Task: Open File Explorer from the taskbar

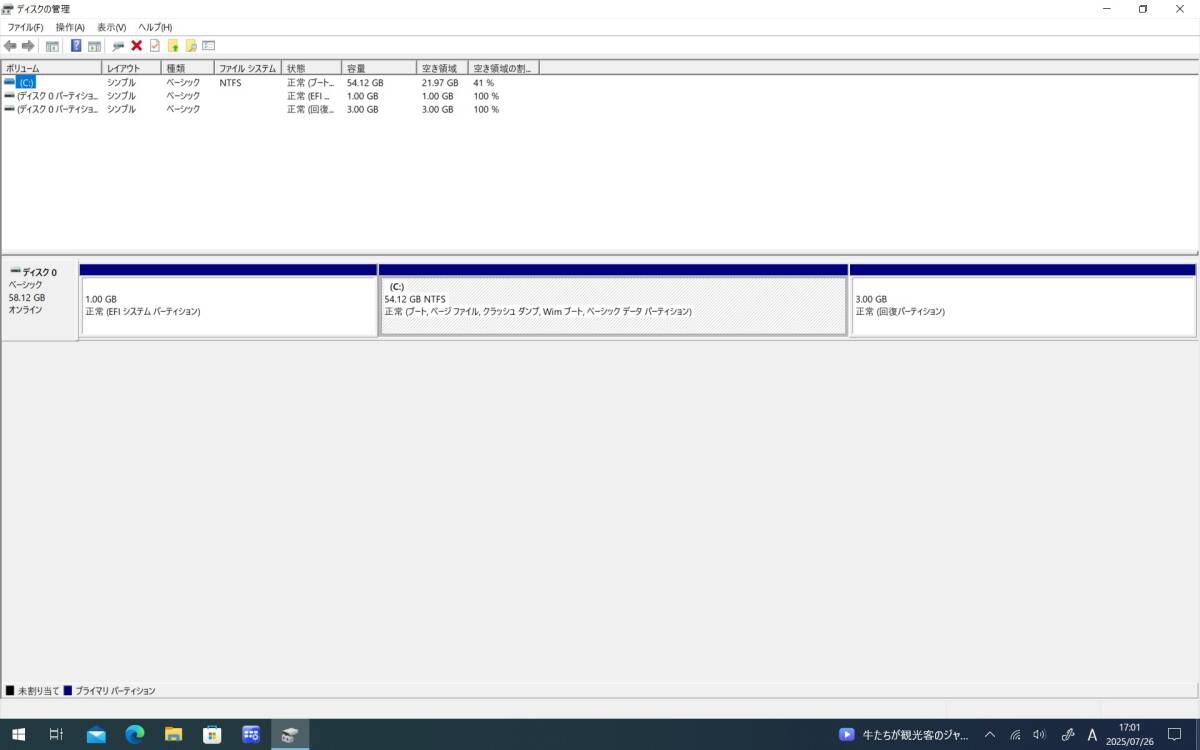Action: point(173,734)
